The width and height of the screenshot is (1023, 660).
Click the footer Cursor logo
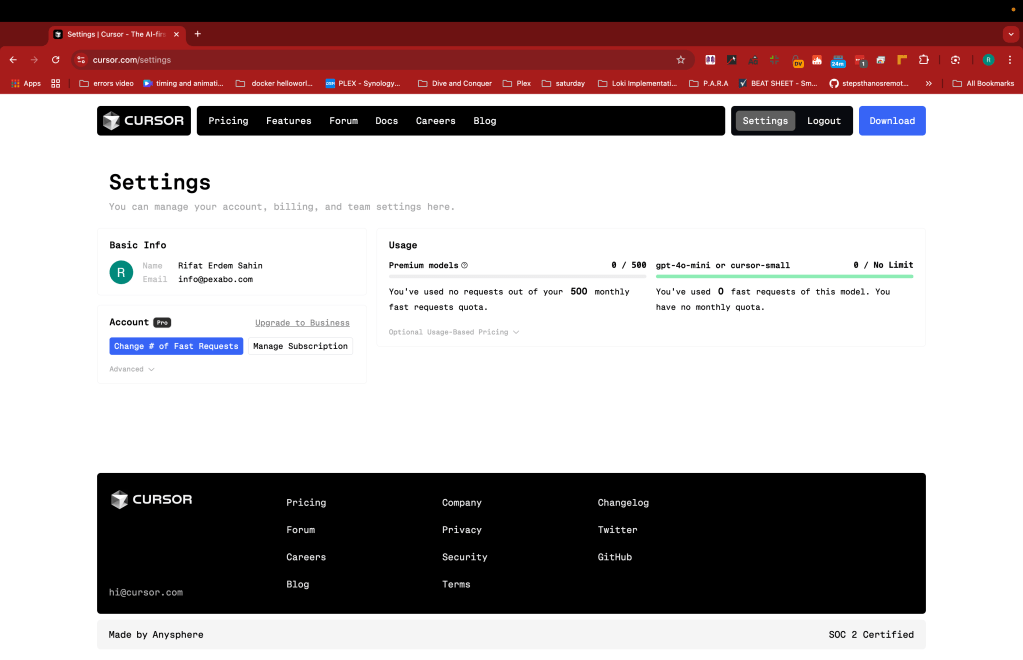151,500
